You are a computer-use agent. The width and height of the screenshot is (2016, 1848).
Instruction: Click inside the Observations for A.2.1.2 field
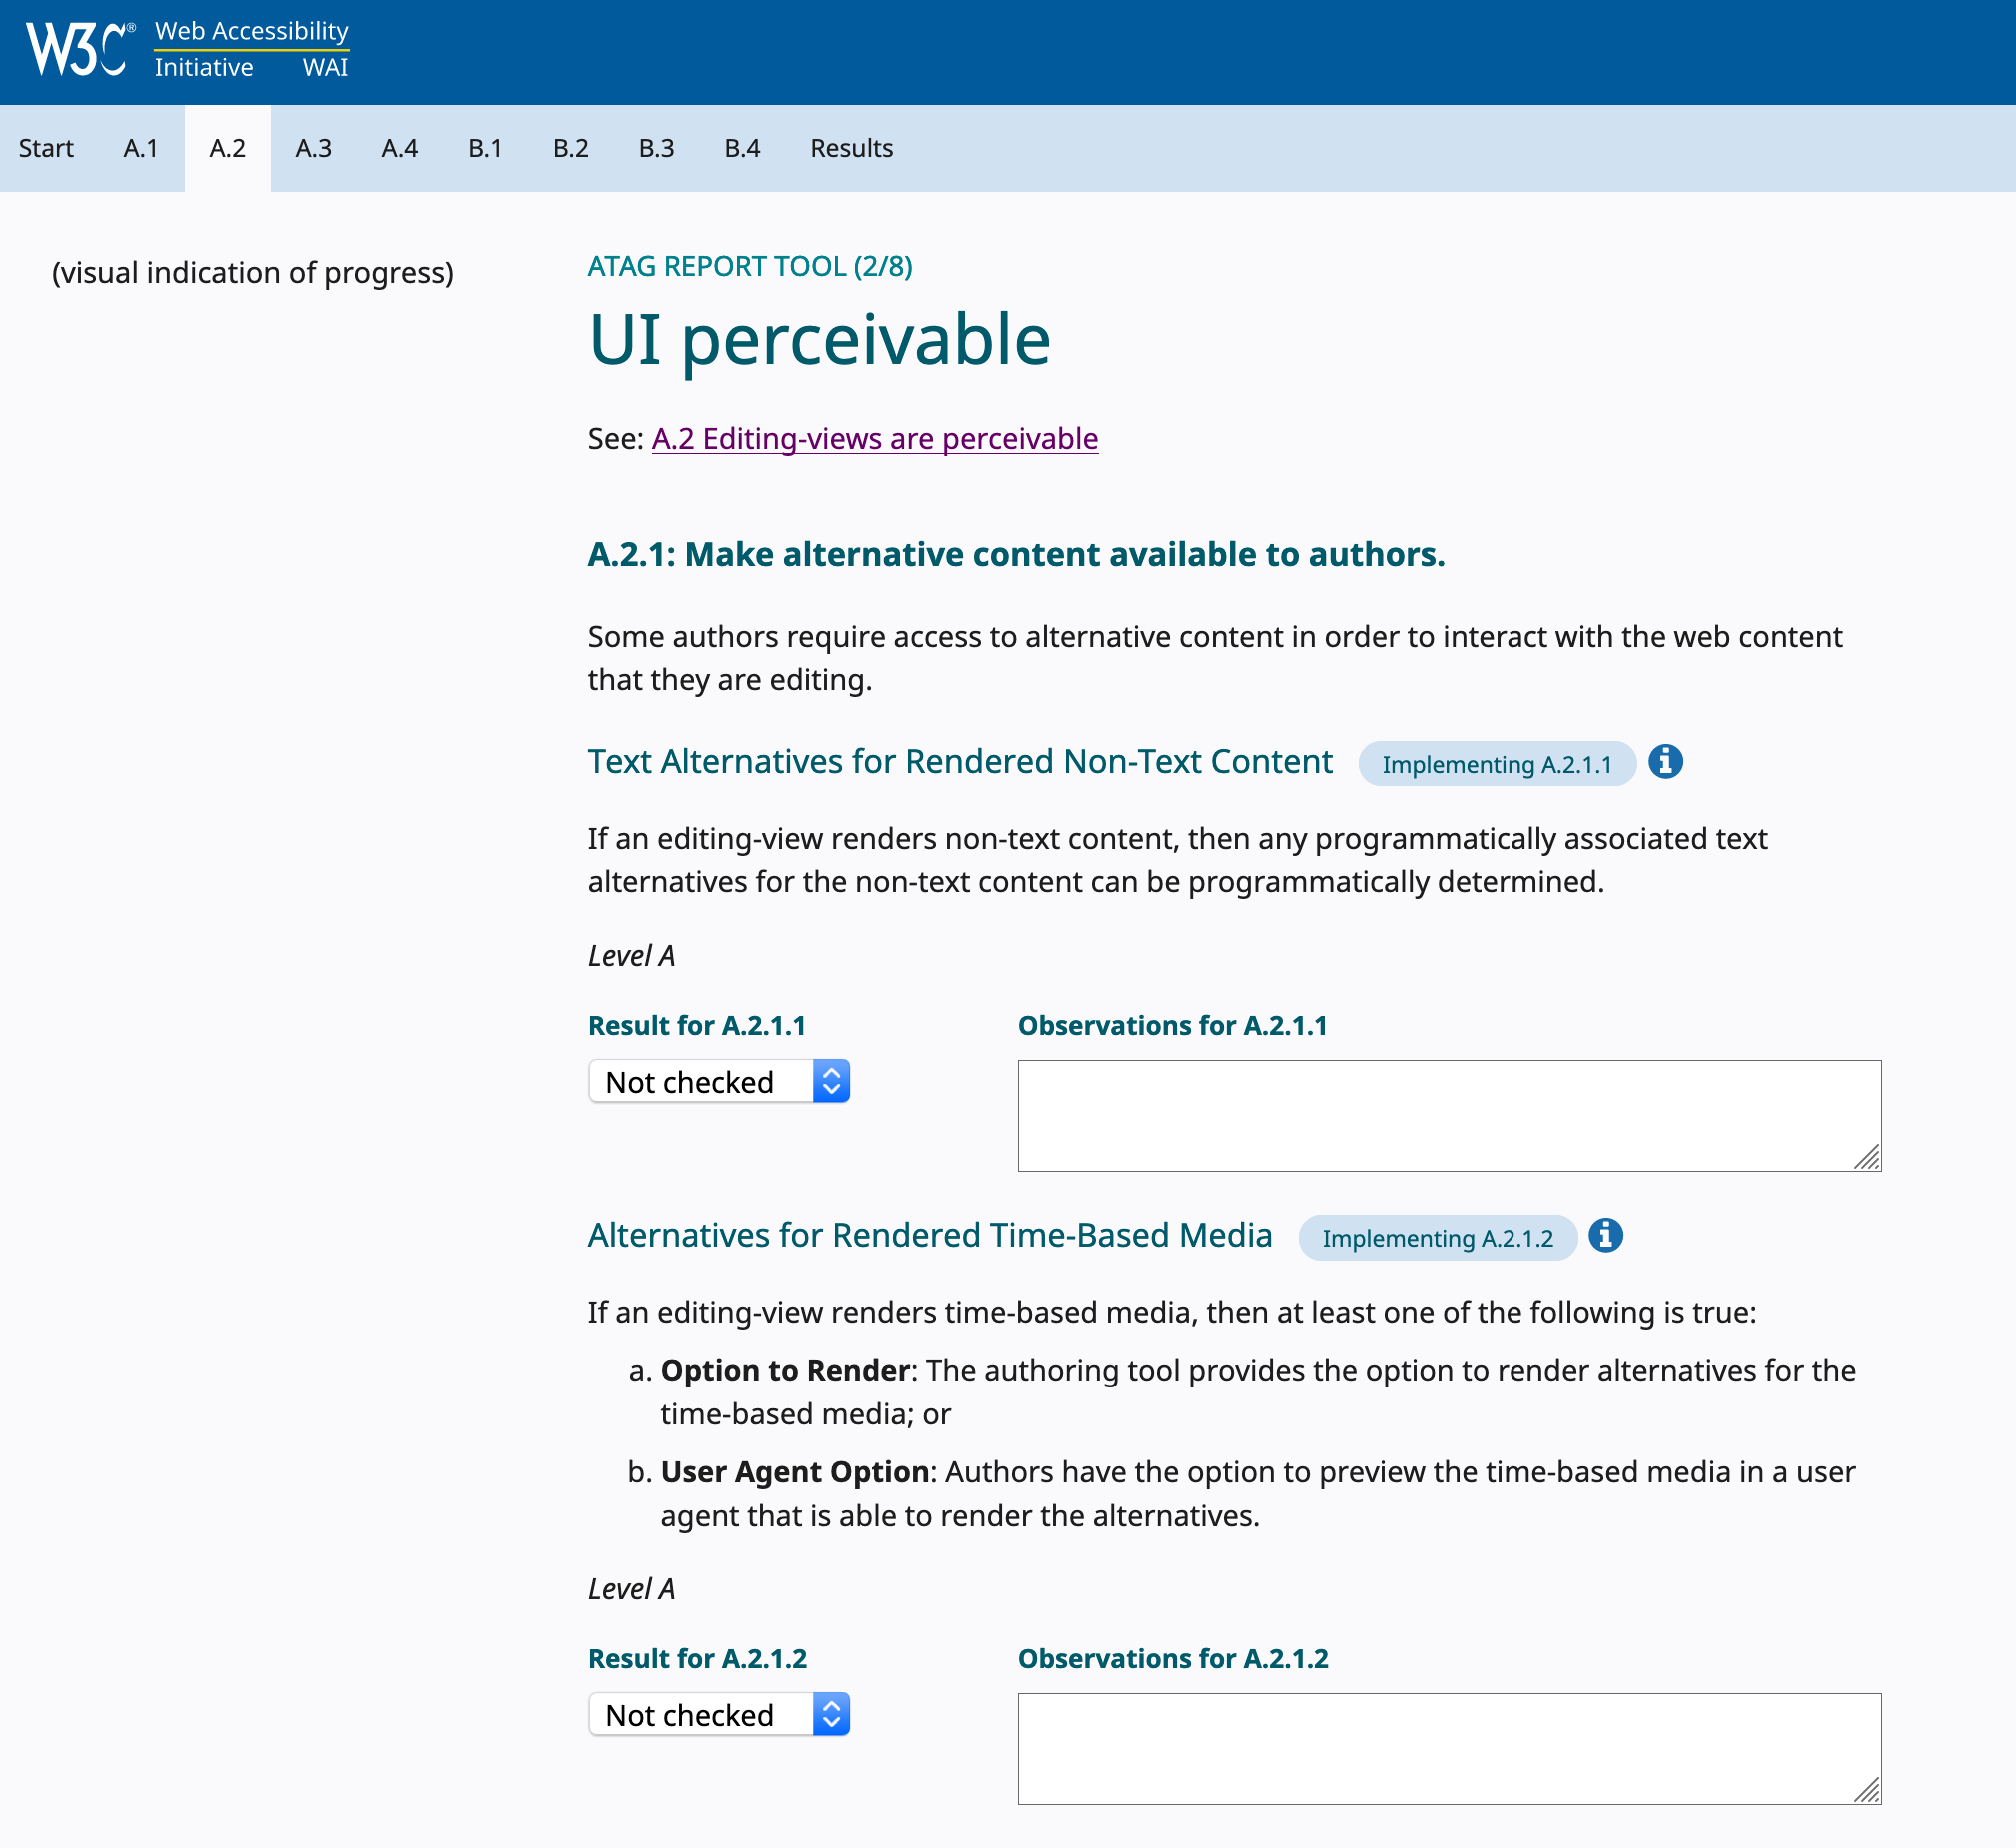coord(1448,1748)
